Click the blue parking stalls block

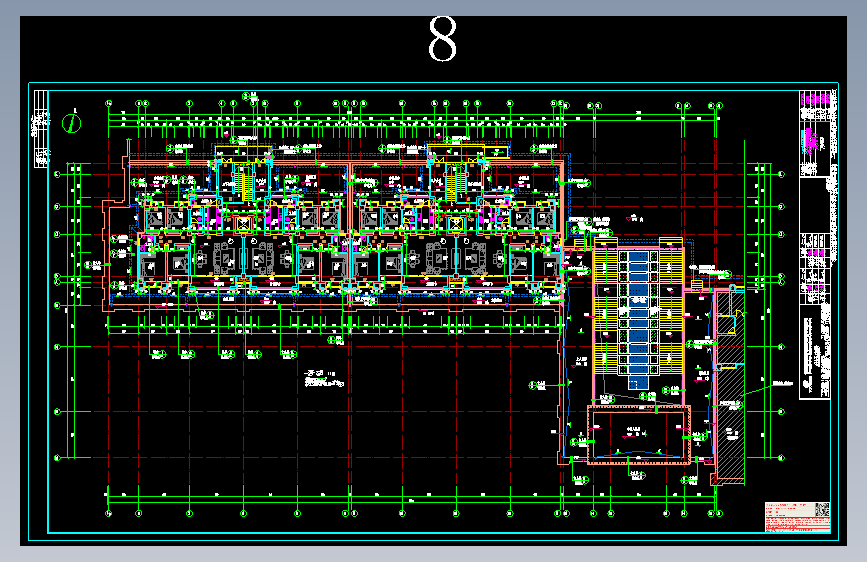click(638, 320)
